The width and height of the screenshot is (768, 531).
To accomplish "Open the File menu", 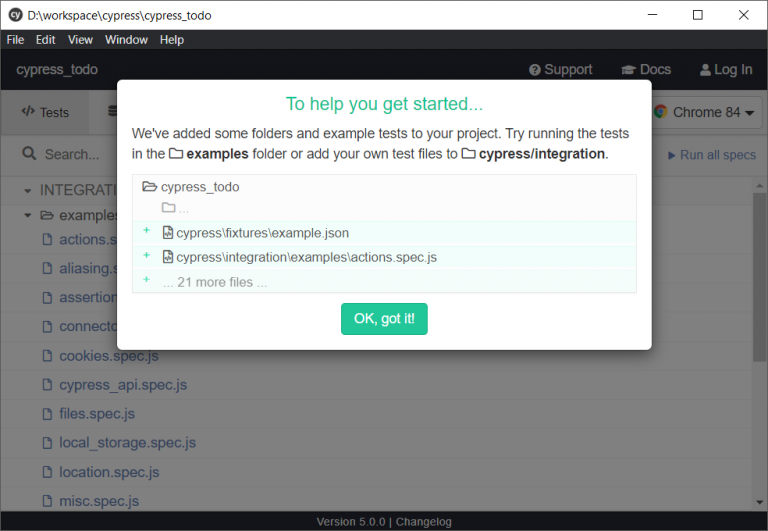I will tap(15, 40).
